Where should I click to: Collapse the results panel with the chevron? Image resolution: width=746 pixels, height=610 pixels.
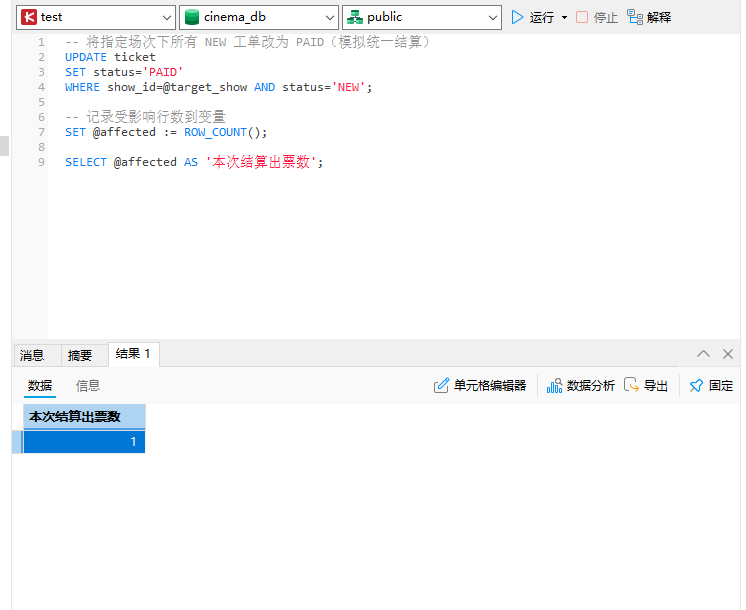coord(703,354)
